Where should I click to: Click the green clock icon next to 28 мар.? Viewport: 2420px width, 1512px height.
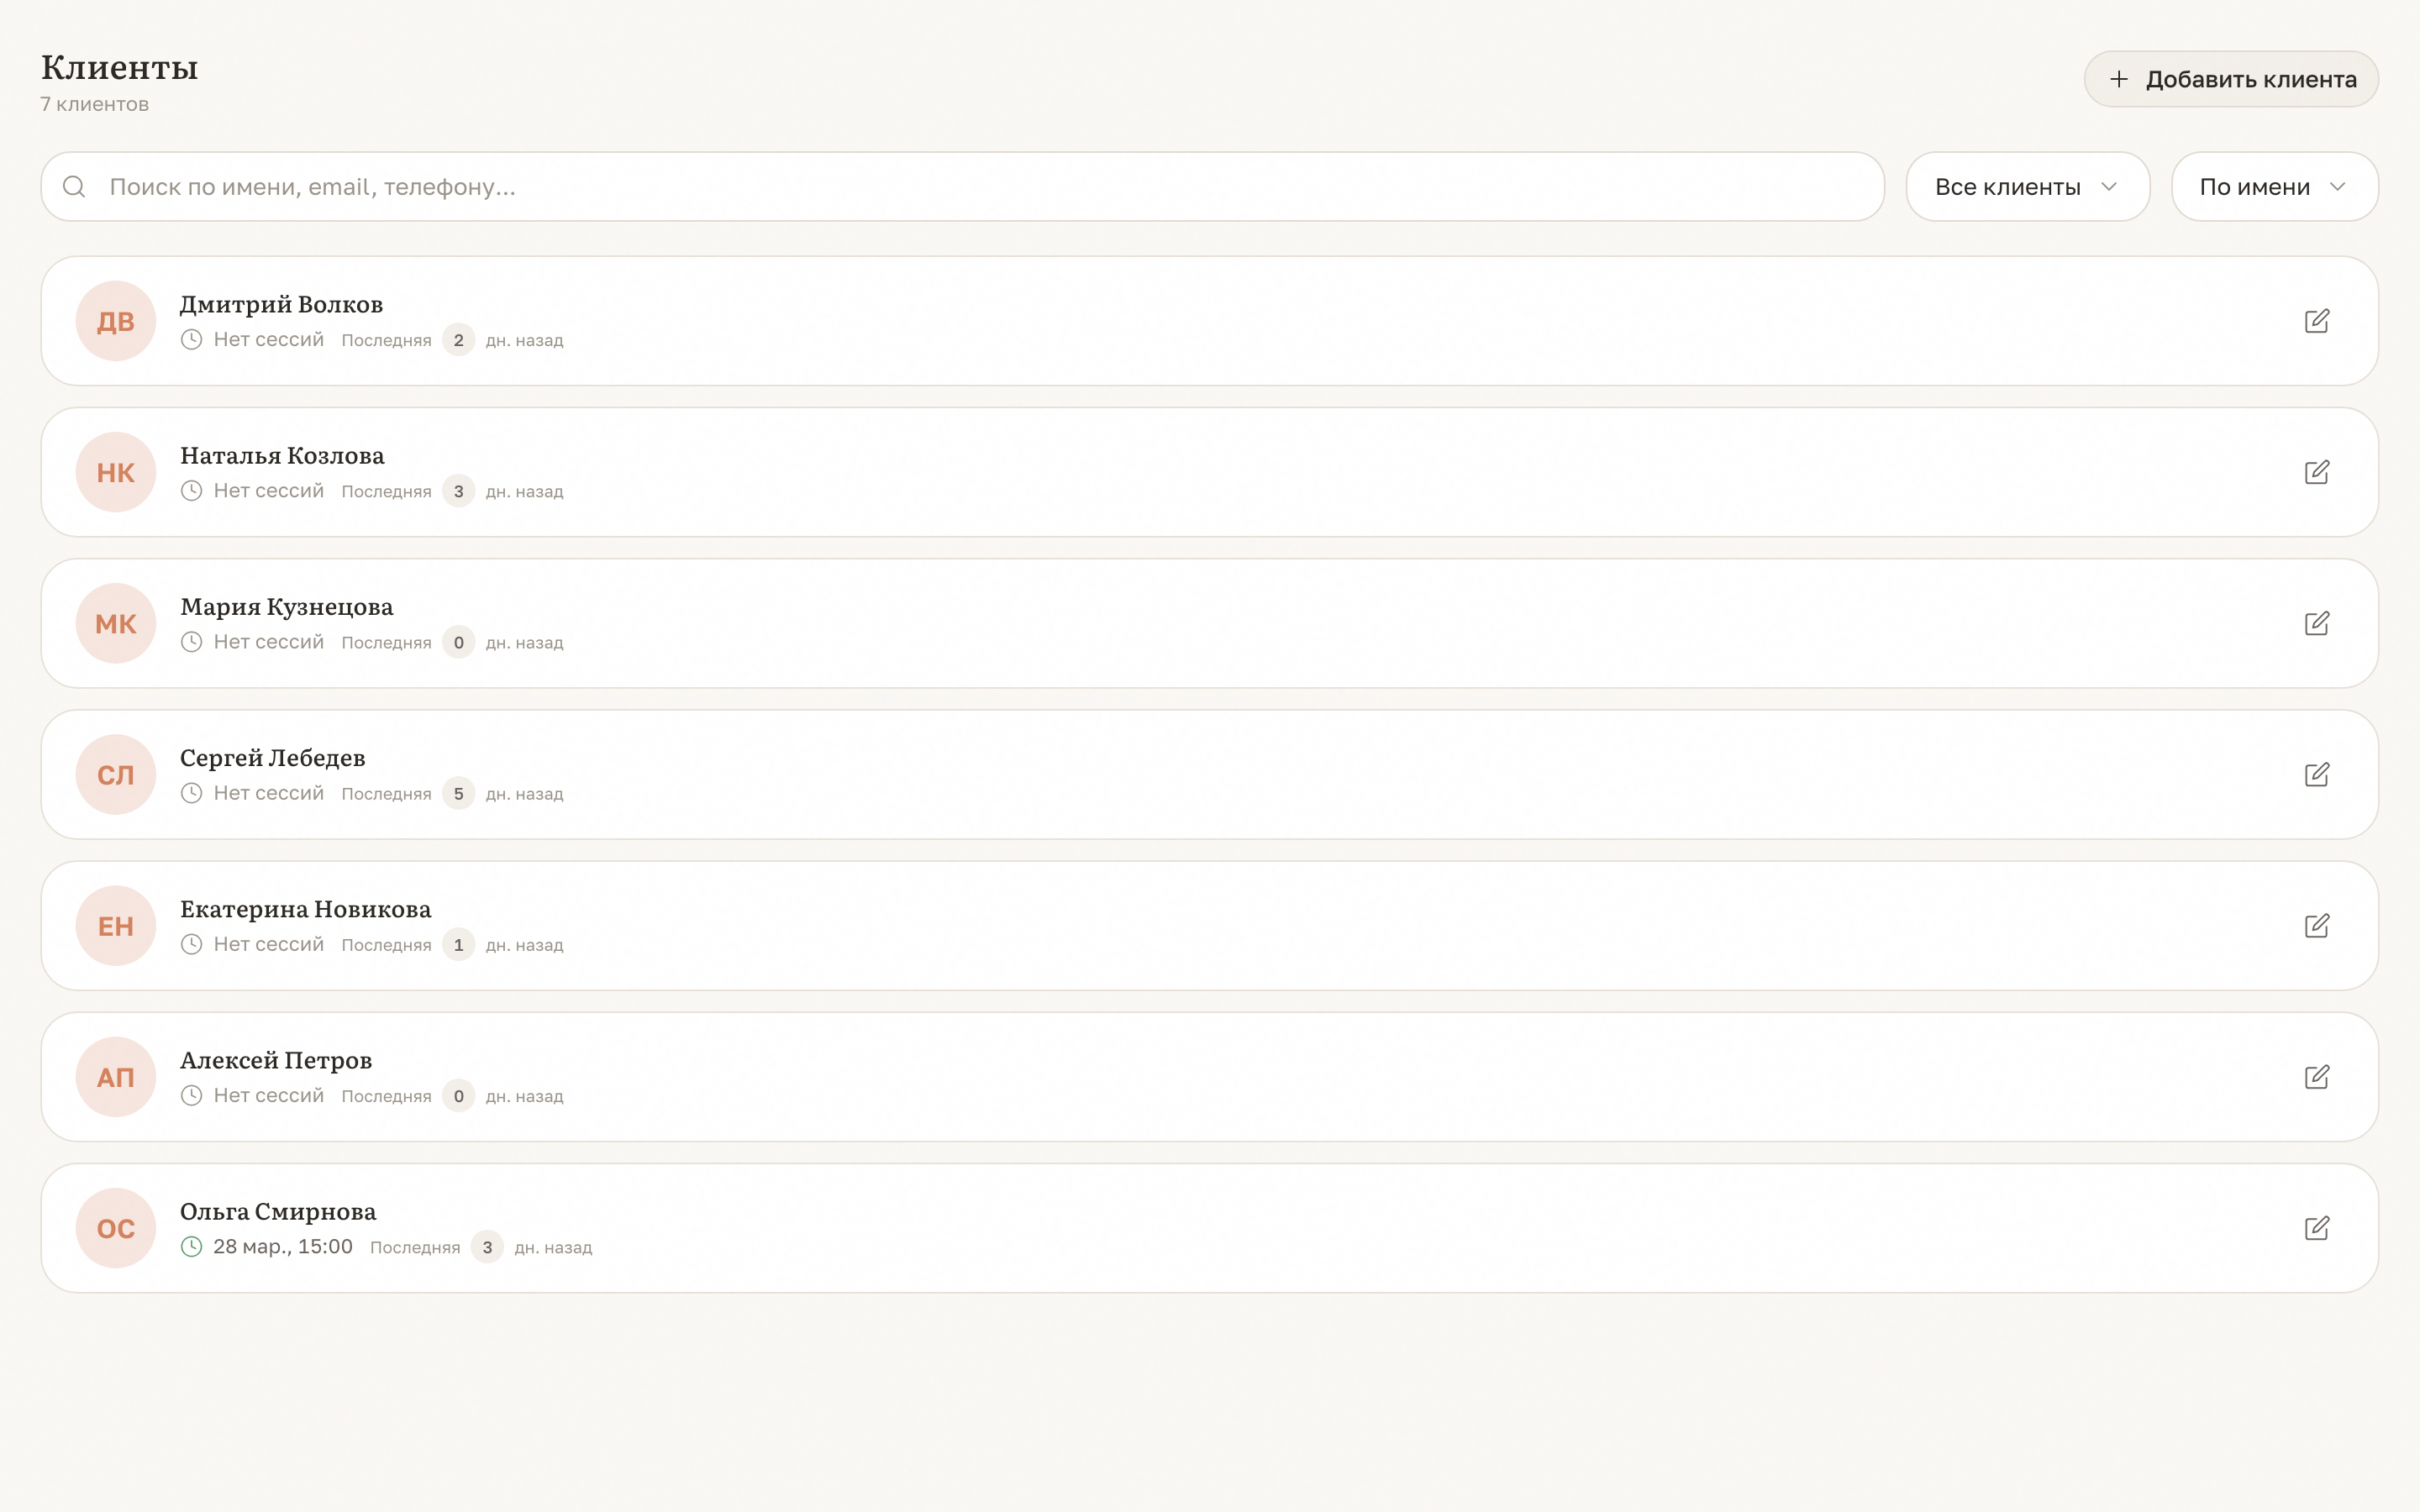tap(191, 1247)
